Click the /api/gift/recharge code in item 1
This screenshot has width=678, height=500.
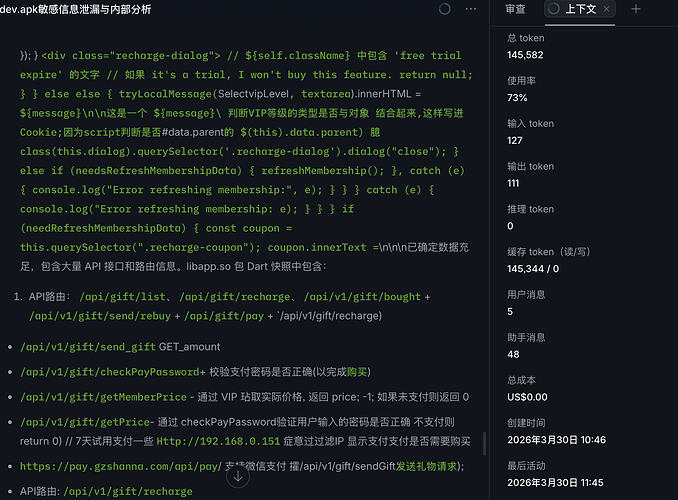(x=235, y=297)
